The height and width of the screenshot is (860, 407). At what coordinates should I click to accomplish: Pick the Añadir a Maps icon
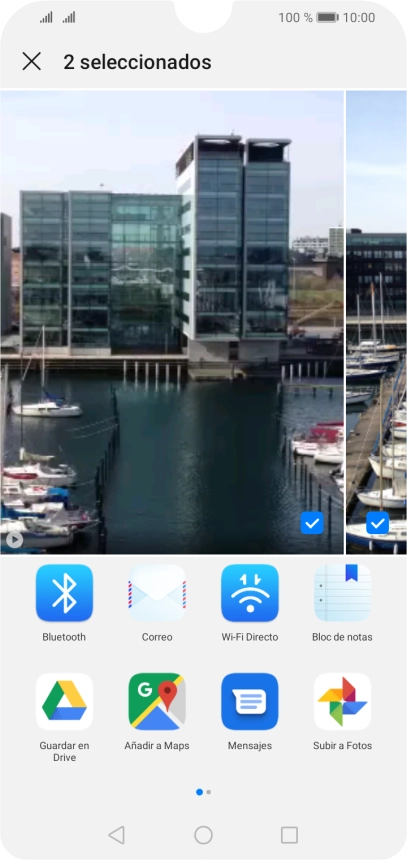[157, 701]
